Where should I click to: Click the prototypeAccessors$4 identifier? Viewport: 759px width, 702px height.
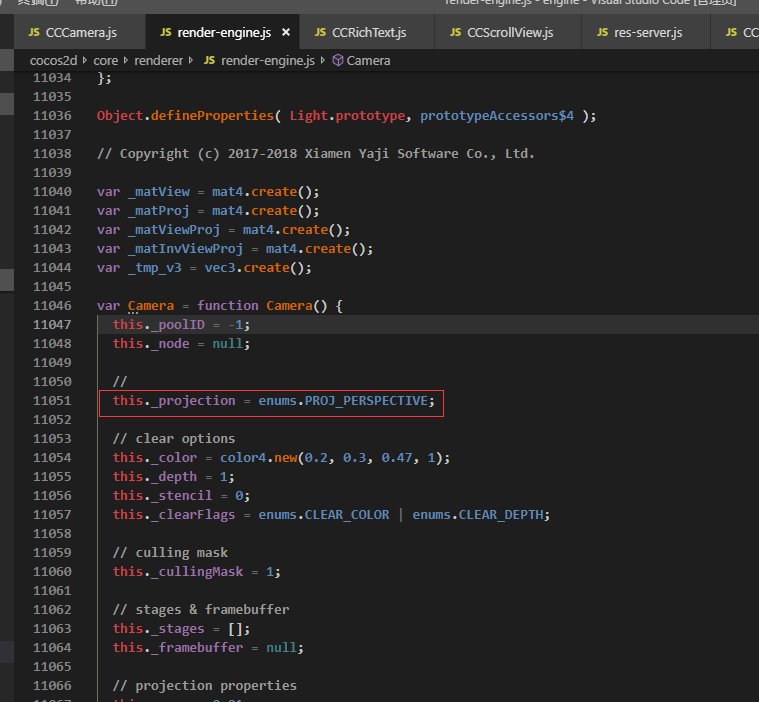[x=496, y=116]
